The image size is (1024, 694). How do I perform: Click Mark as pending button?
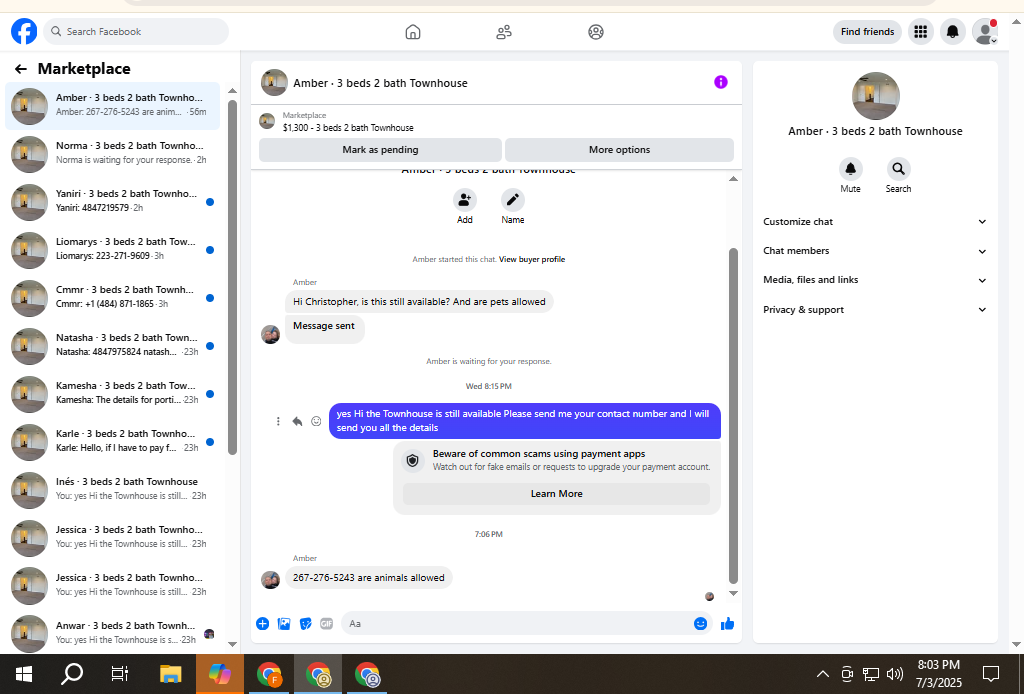coord(380,150)
